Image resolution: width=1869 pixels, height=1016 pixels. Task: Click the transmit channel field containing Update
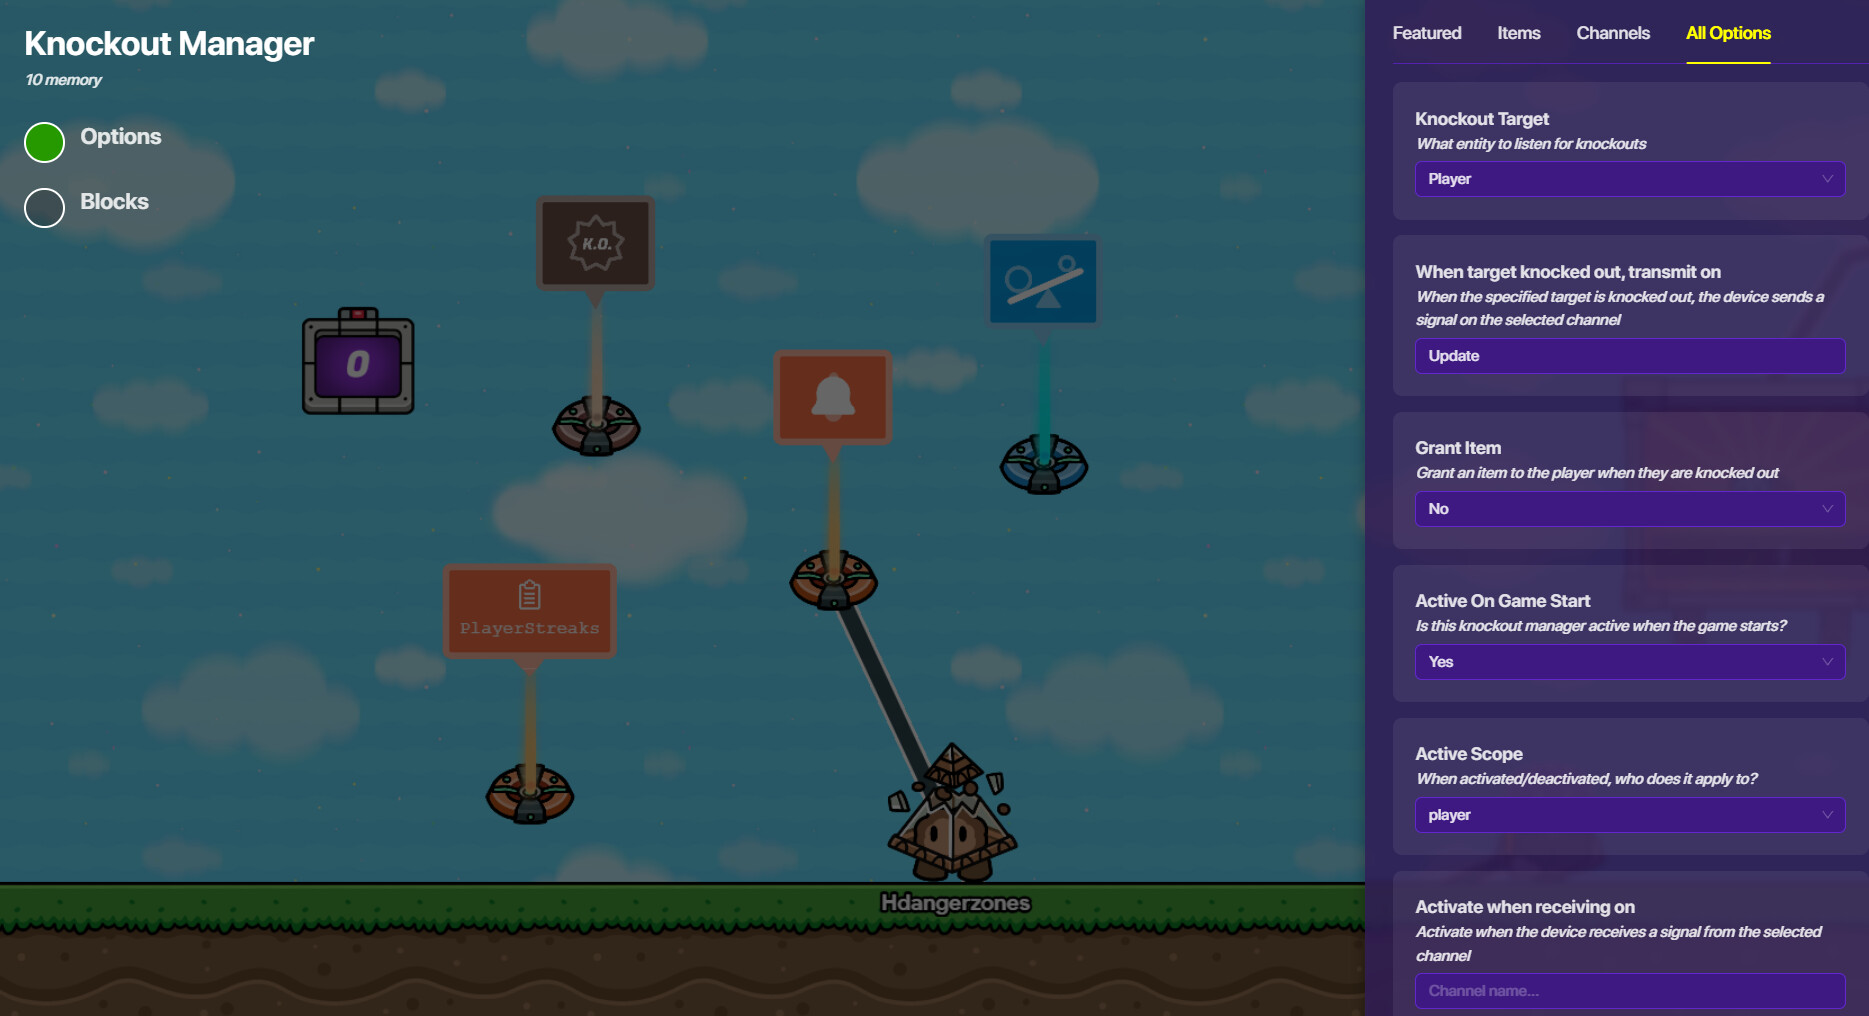tap(1629, 356)
